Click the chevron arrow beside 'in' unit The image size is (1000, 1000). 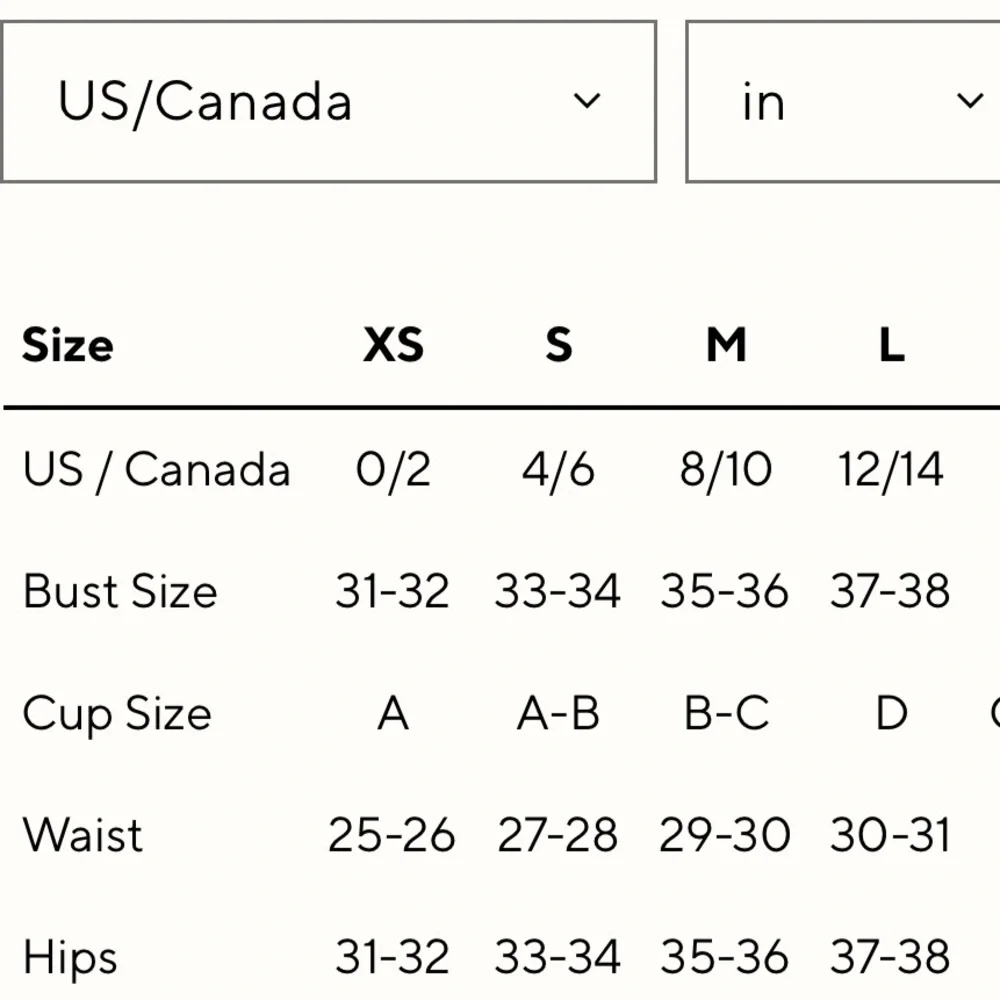(x=970, y=101)
